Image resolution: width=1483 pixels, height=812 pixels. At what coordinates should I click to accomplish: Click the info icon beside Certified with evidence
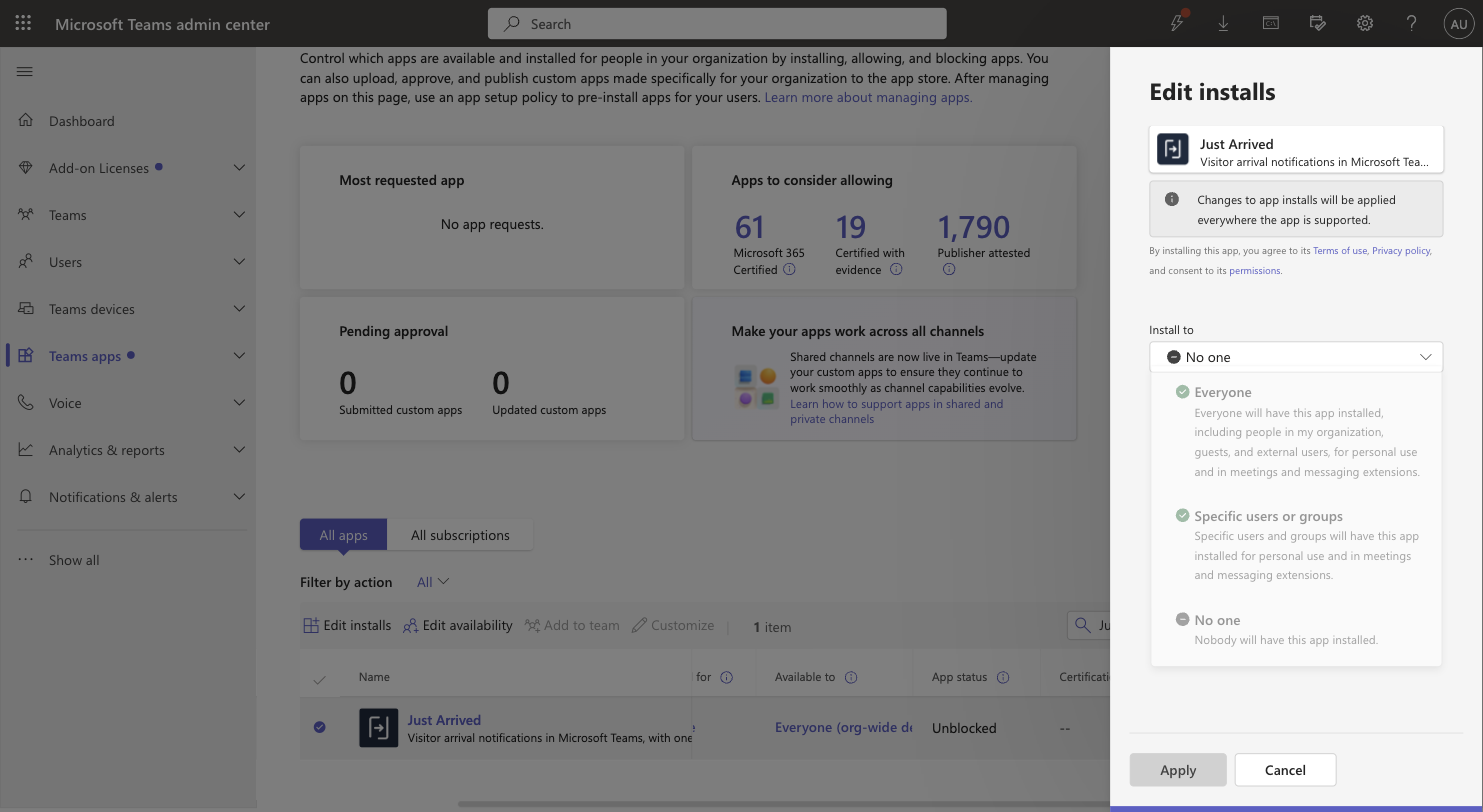click(x=896, y=269)
